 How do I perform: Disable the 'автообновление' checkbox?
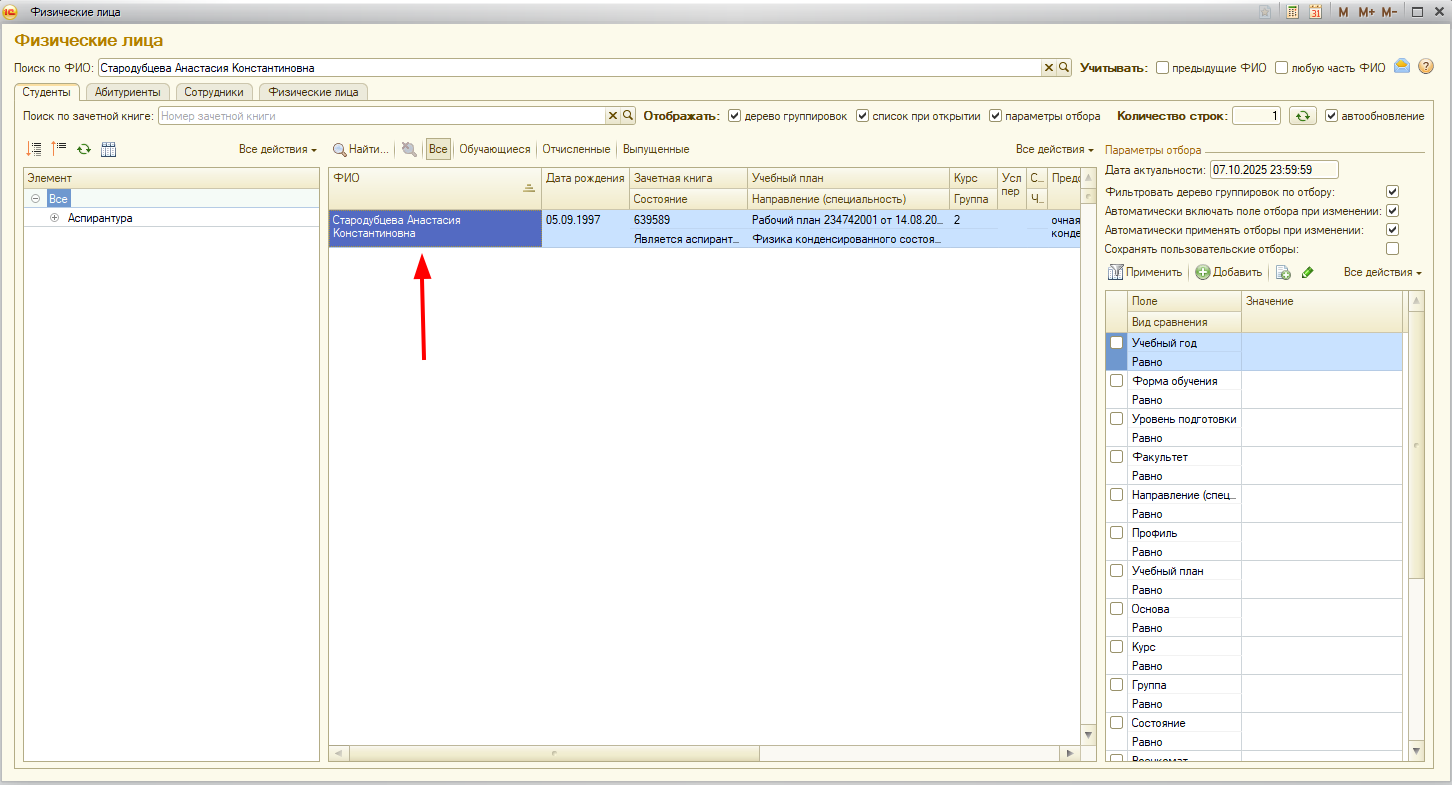tap(1331, 116)
